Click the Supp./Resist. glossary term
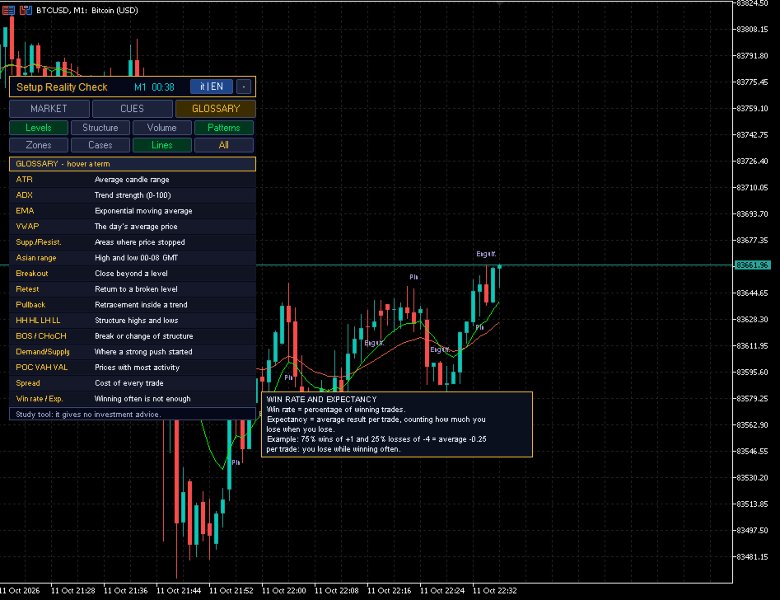This screenshot has width=780, height=600. tap(38, 242)
